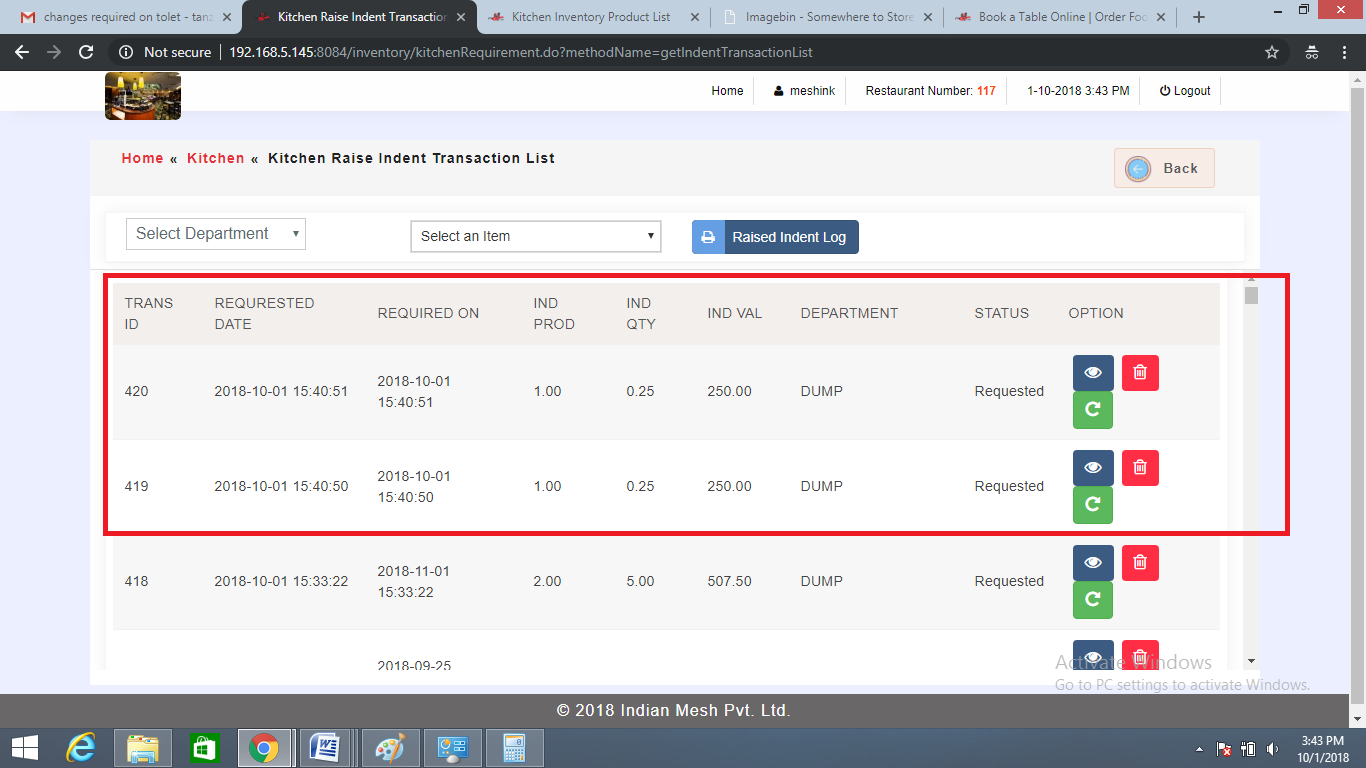Viewport: 1366px width, 768px height.
Task: Click green refresh icon for transaction 418
Action: pos(1093,600)
